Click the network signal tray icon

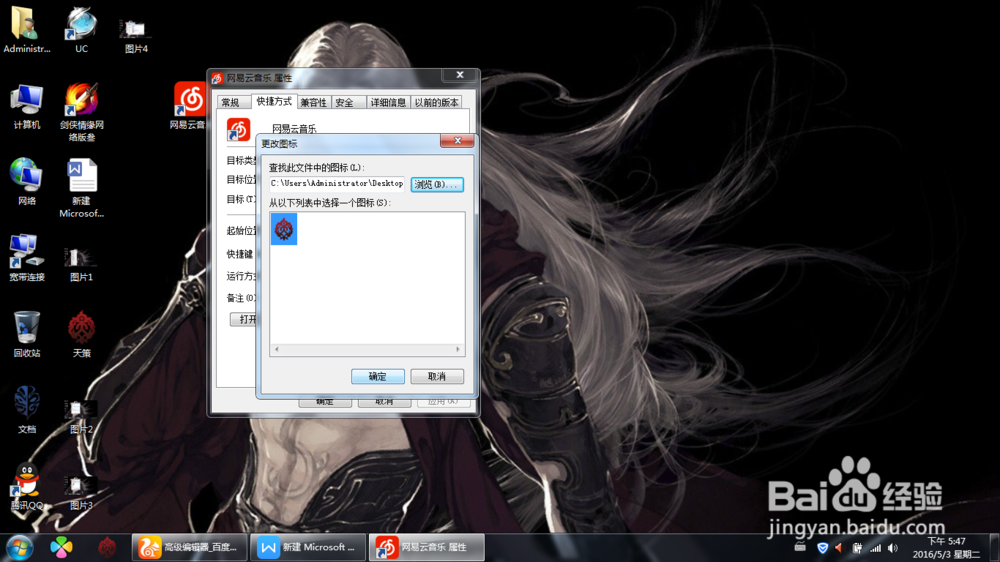click(876, 548)
